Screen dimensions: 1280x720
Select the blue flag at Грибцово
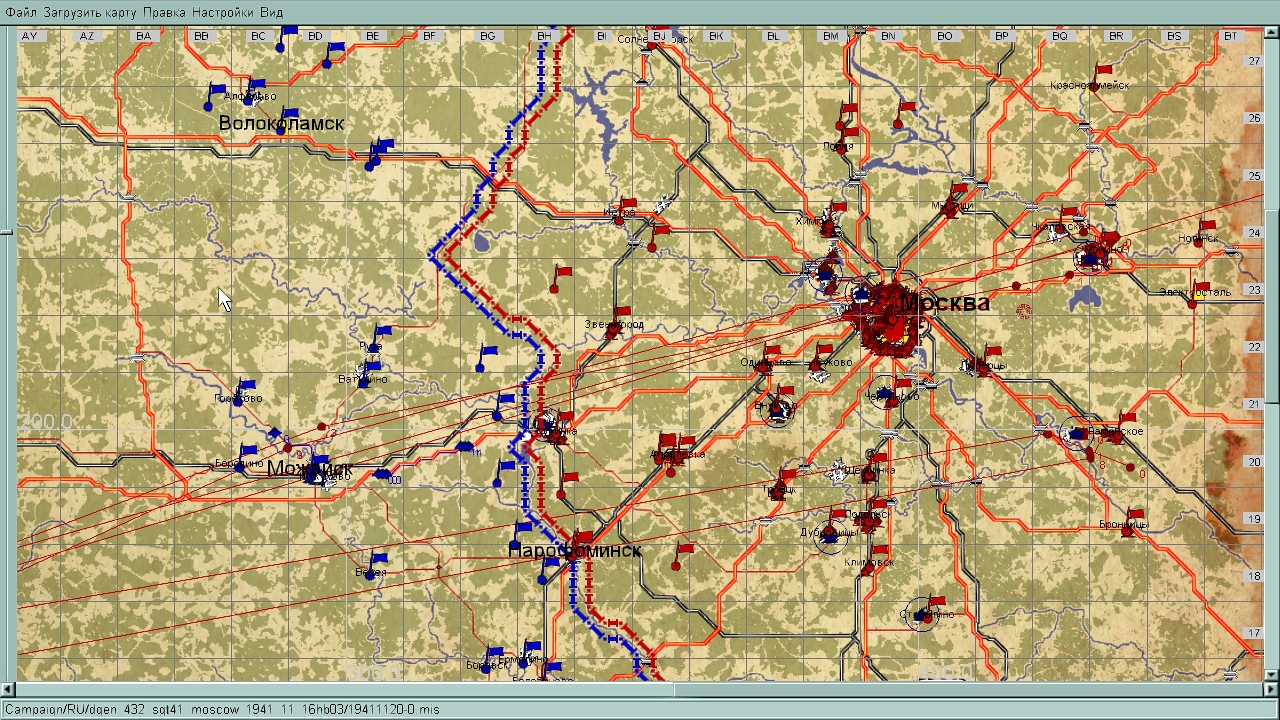(243, 391)
